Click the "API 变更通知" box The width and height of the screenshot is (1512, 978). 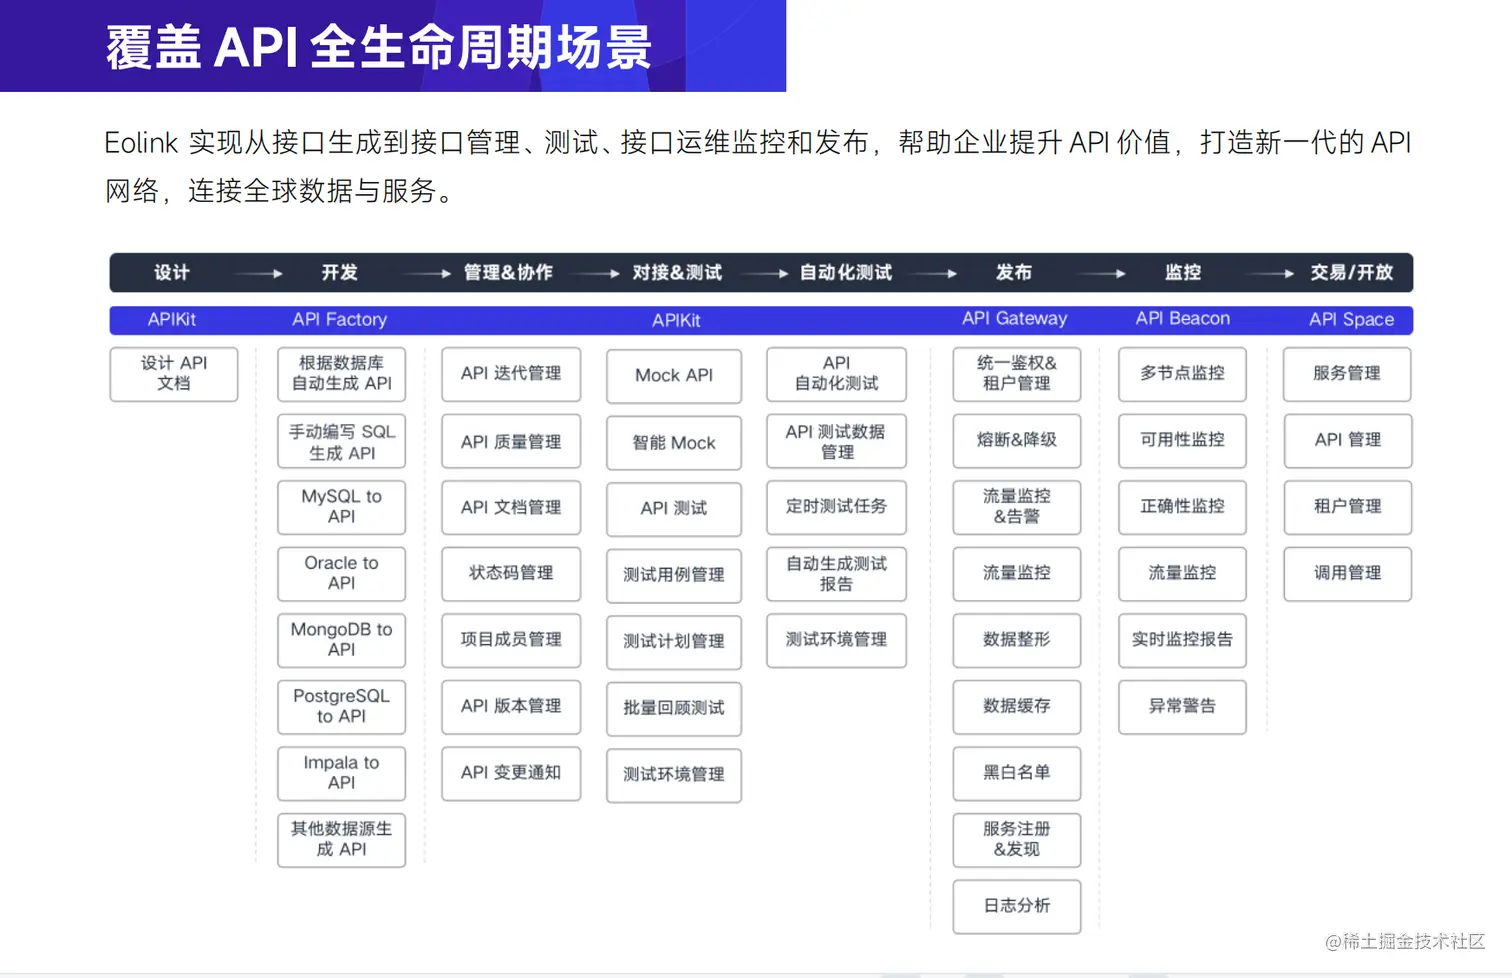click(x=511, y=773)
